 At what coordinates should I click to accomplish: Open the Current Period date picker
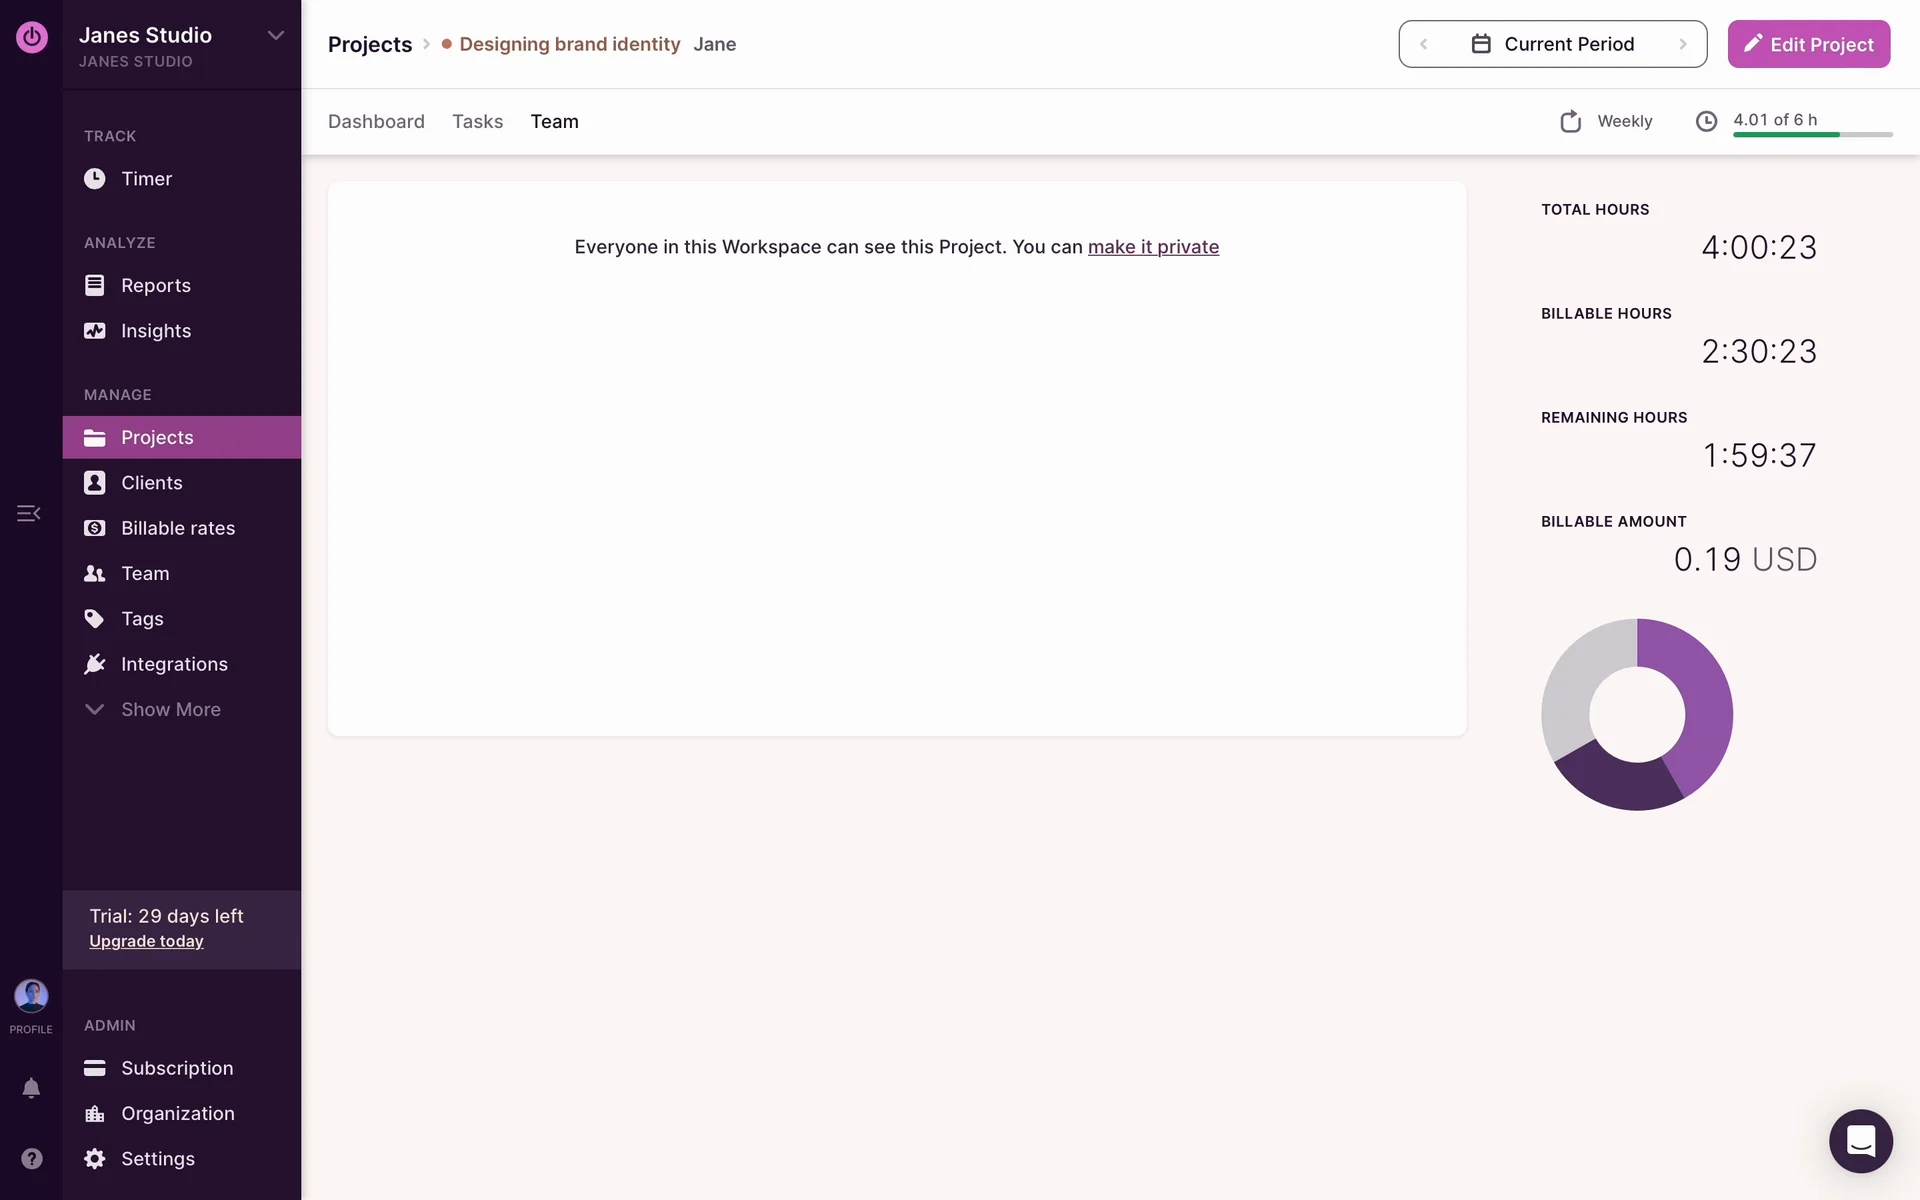(x=1553, y=44)
